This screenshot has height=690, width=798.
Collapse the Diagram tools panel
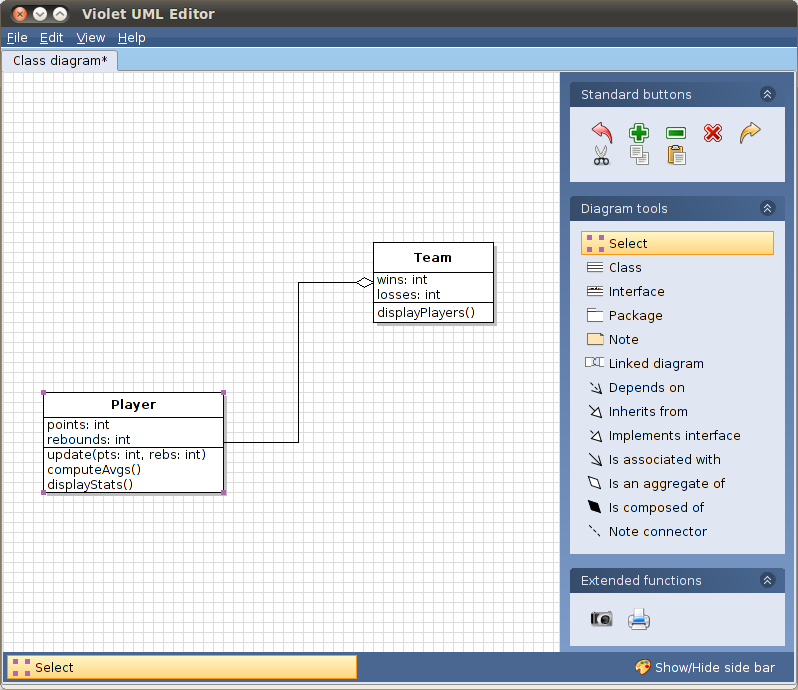767,208
